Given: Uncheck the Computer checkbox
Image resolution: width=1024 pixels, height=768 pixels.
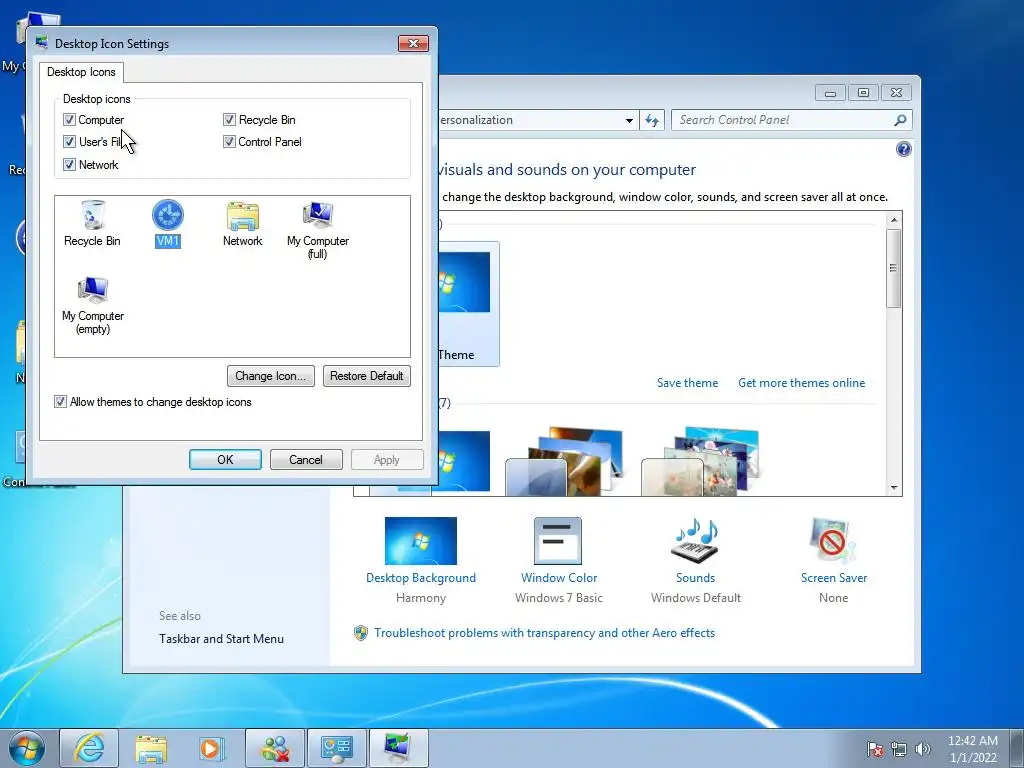Looking at the screenshot, I should click(x=69, y=120).
